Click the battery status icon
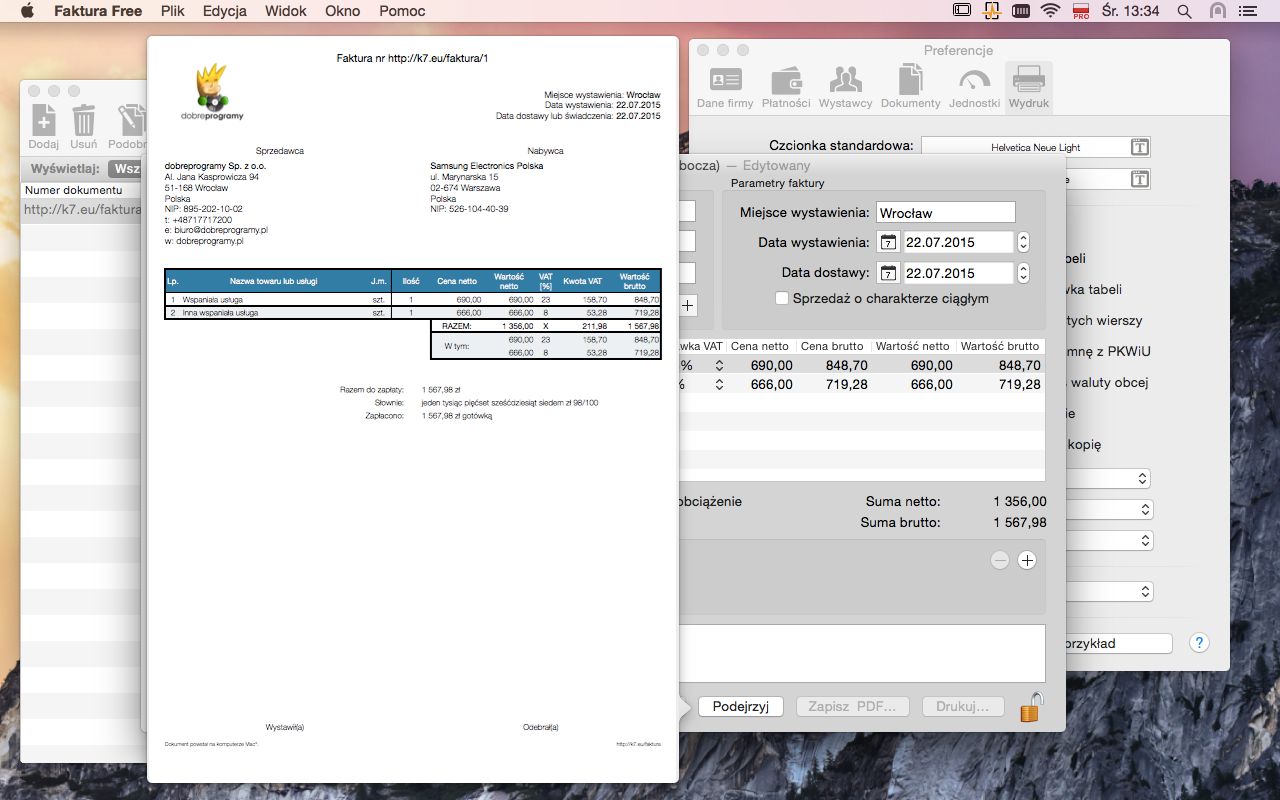This screenshot has width=1280, height=800. [x=1021, y=11]
